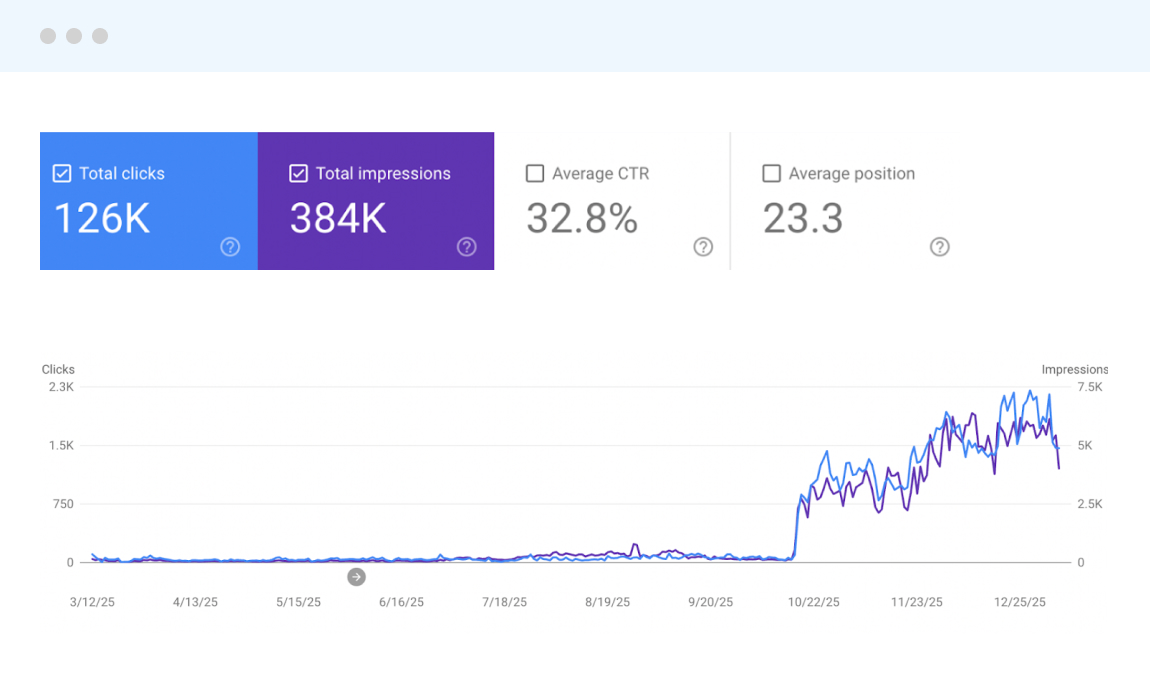This screenshot has height=692, width=1150.
Task: Click the 12/25/25 date label
Action: pos(1019,602)
